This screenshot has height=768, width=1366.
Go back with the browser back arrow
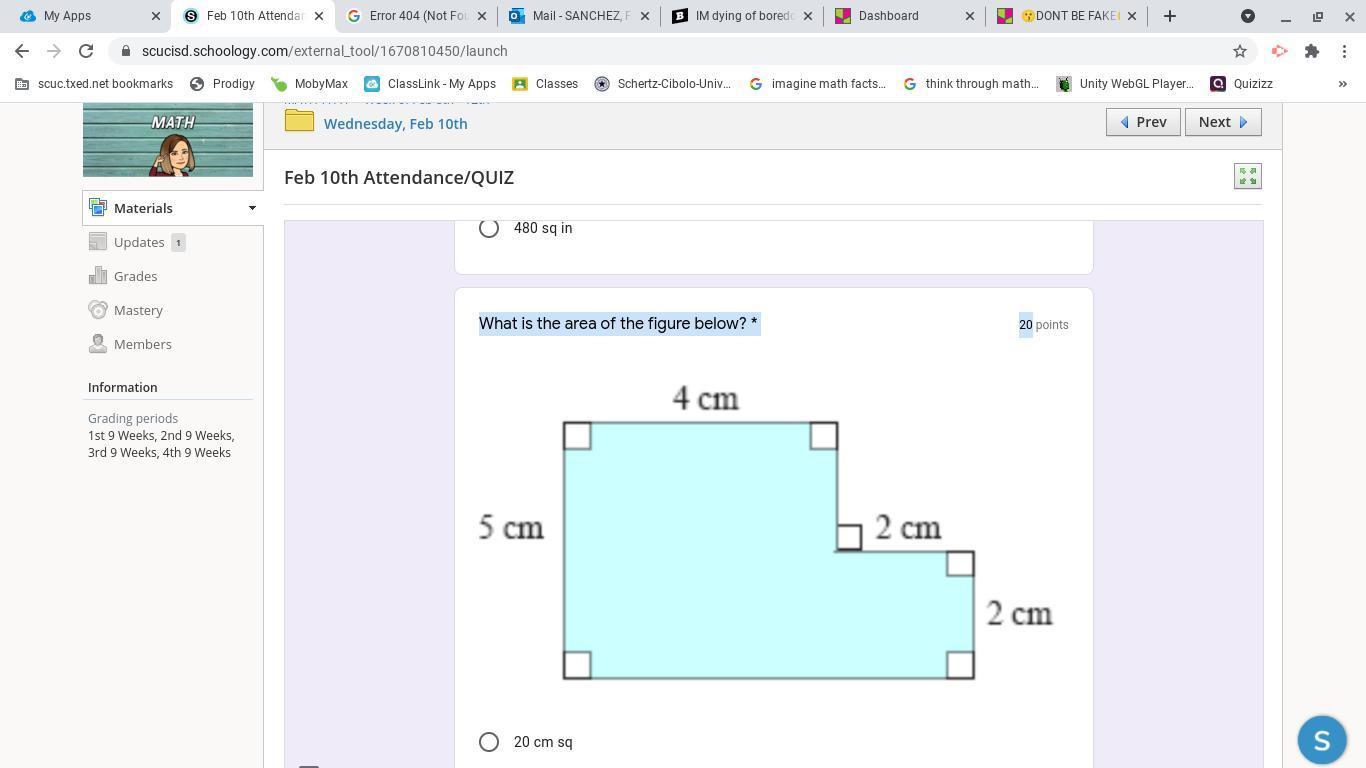coord(22,51)
